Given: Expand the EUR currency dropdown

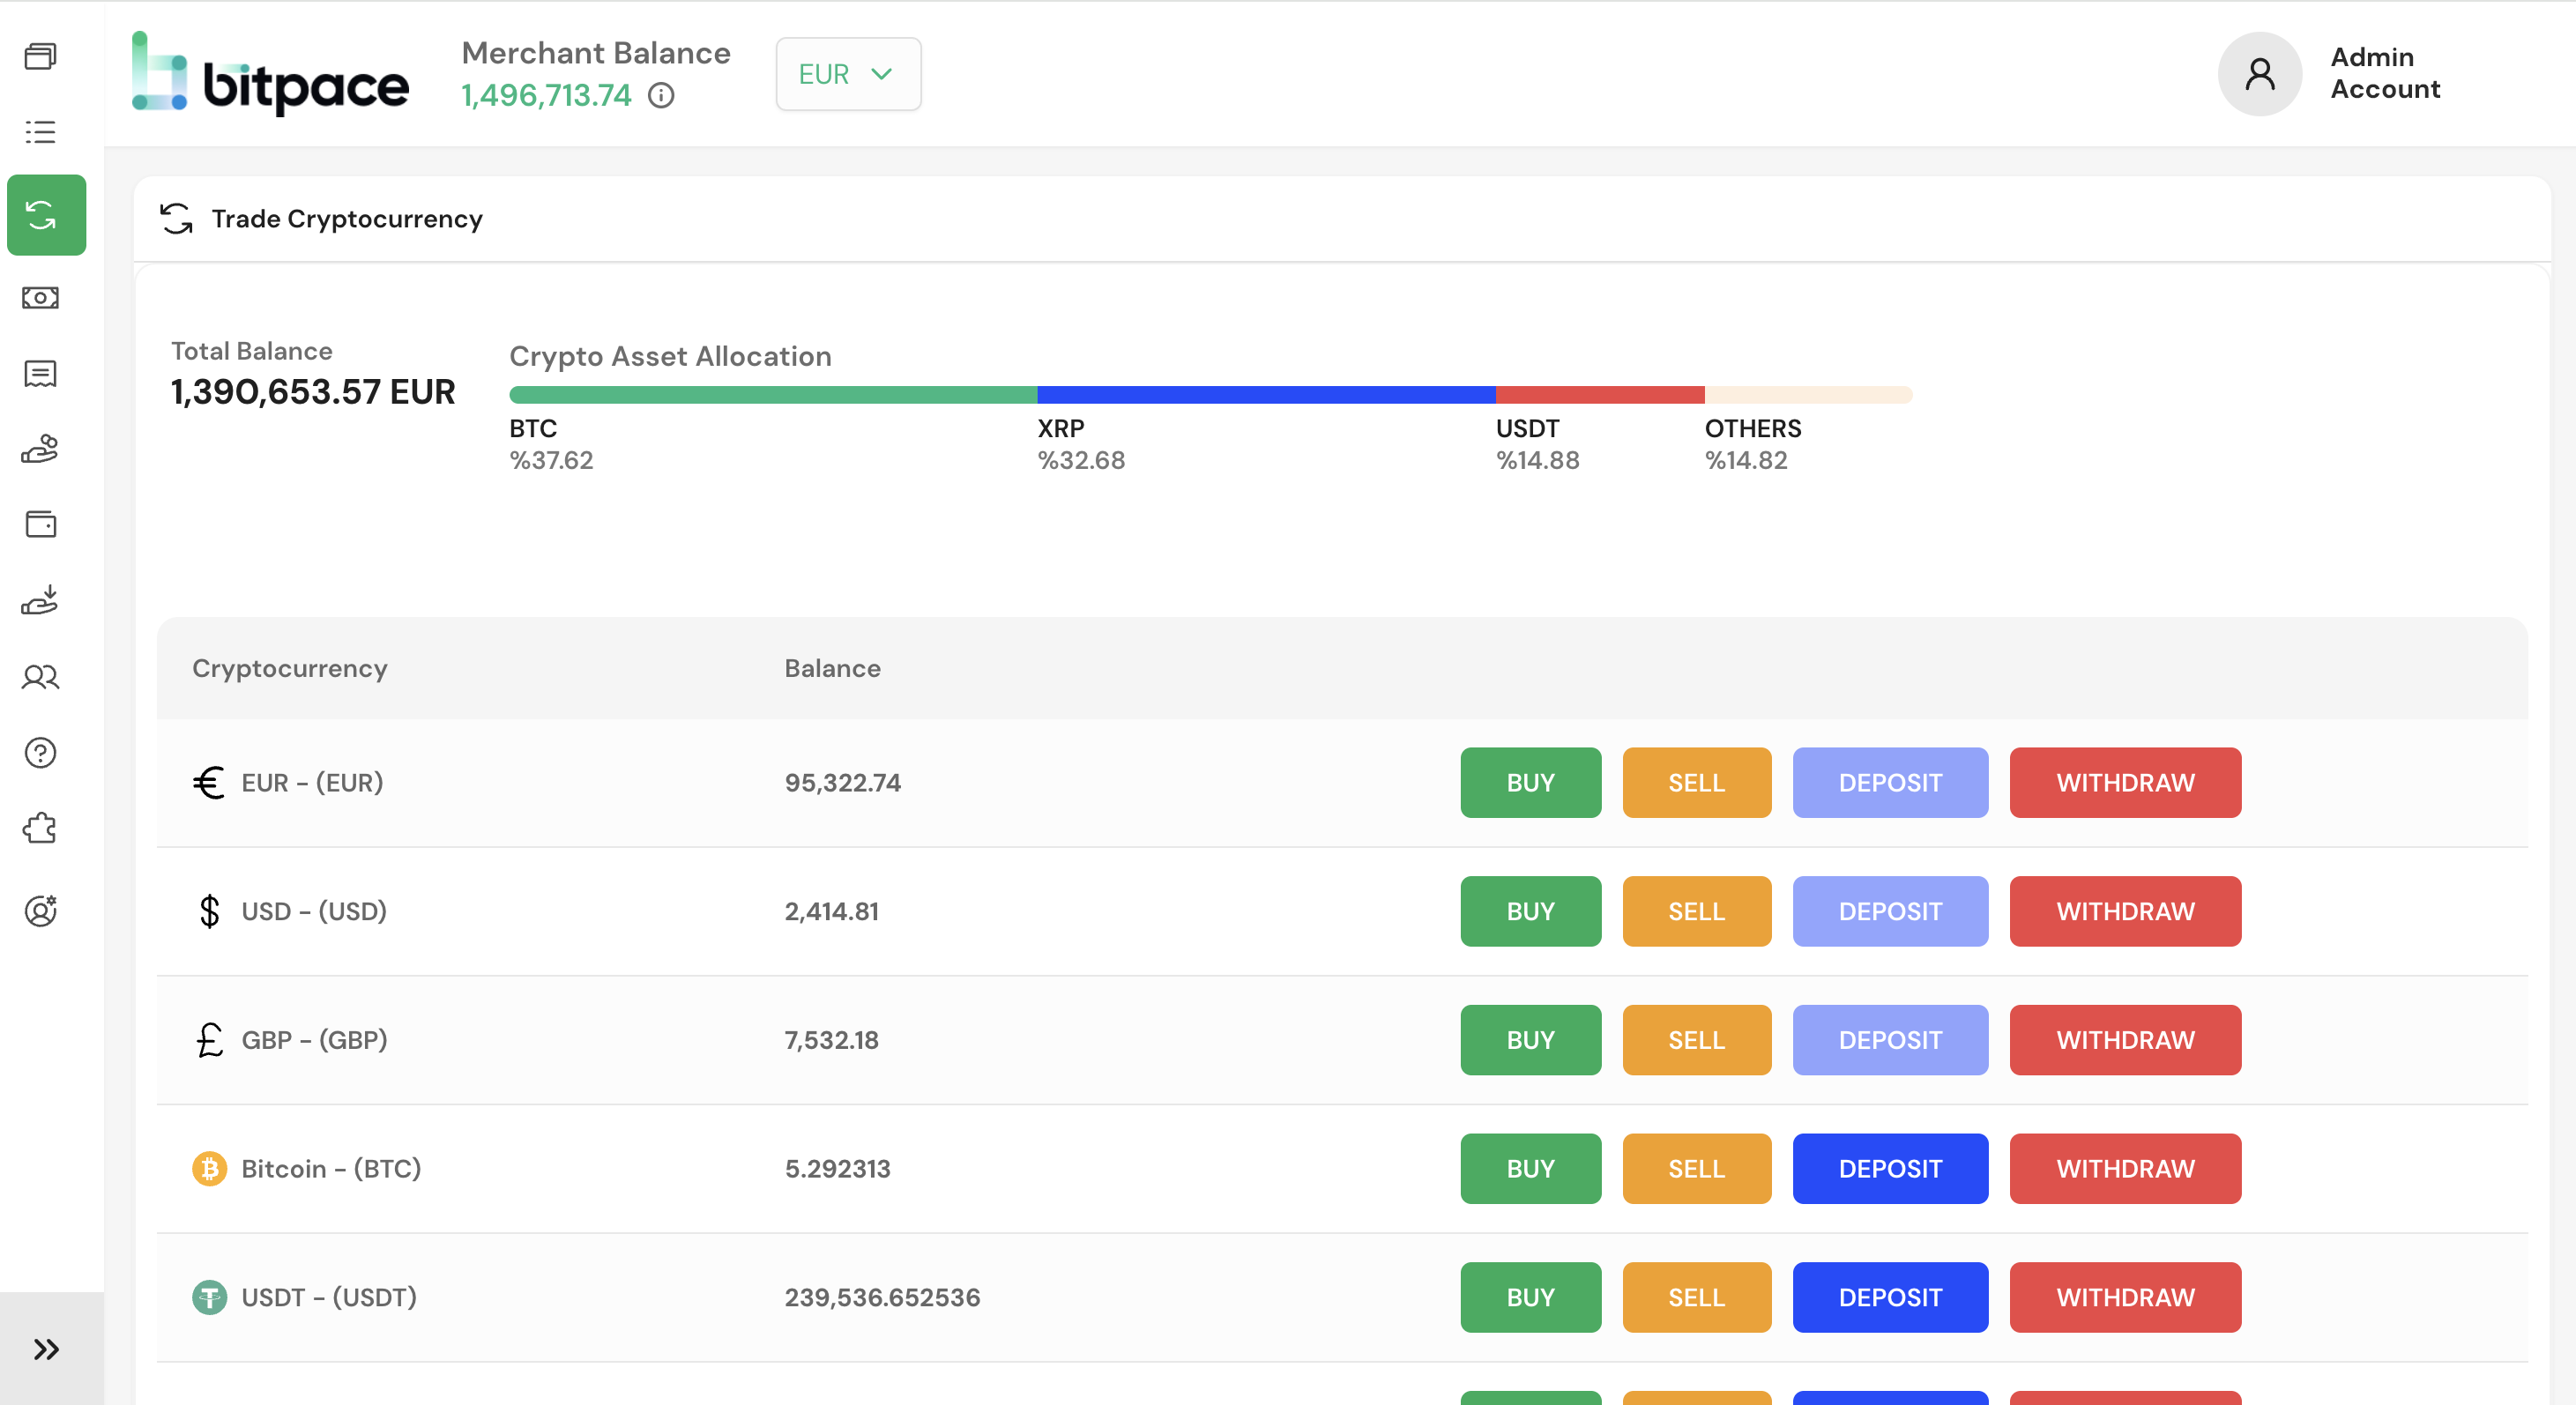Looking at the screenshot, I should point(847,75).
